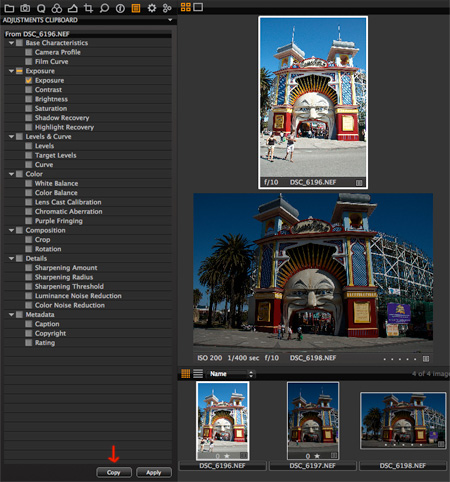Switch viewer to single image mode
The width and height of the screenshot is (450, 482).
(x=198, y=7)
